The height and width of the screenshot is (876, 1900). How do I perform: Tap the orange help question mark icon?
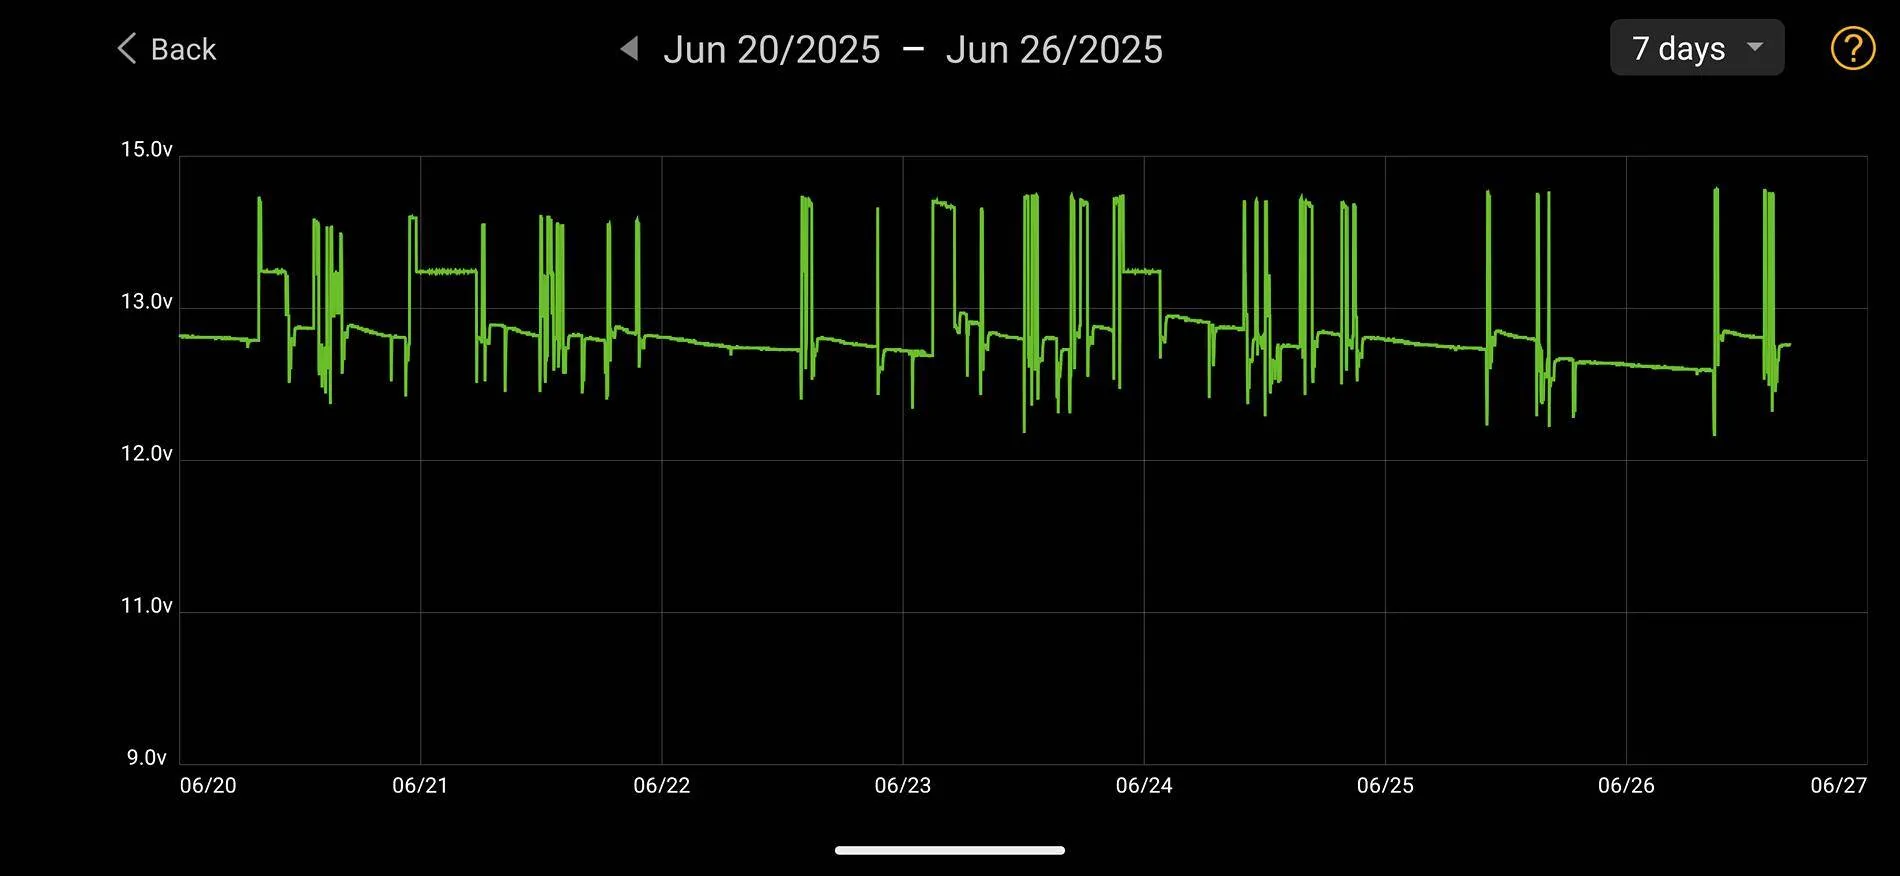[1852, 48]
